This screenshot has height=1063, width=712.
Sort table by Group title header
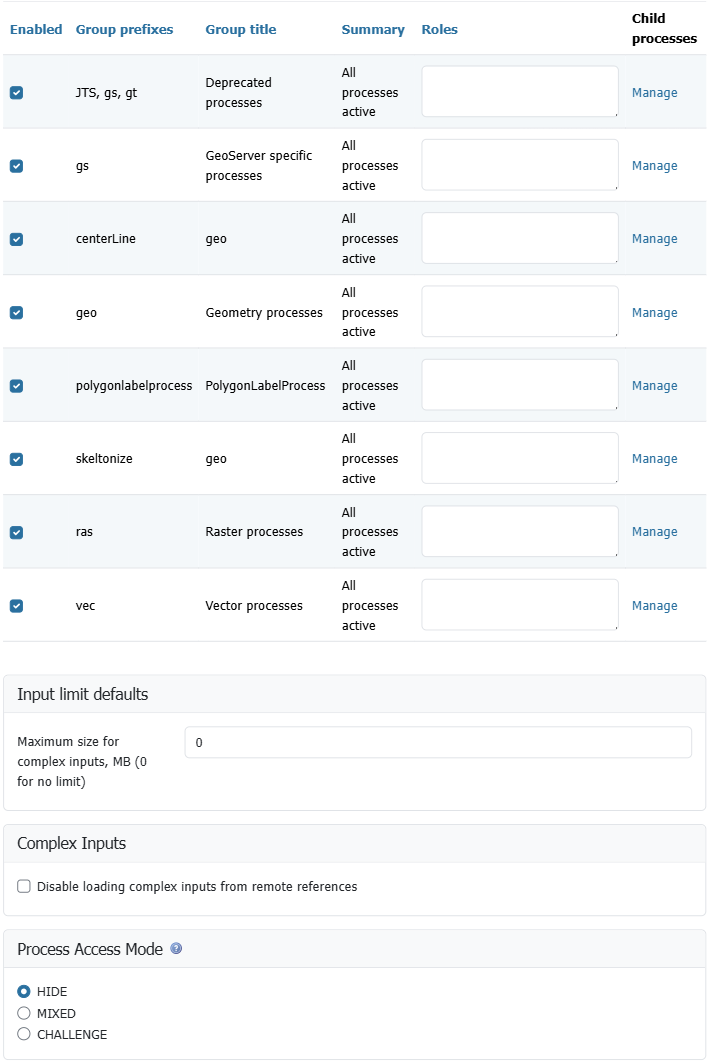(241, 30)
